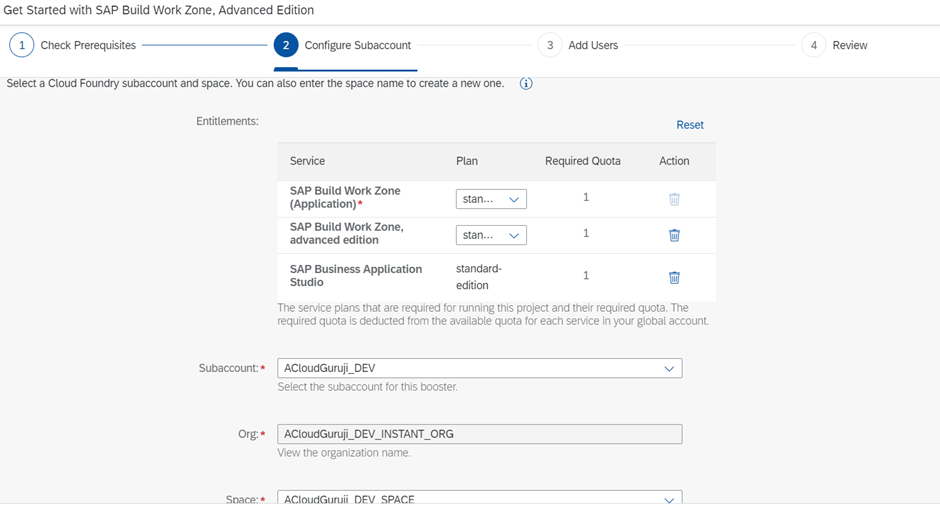Click step 3 circle icon
Screen dimensions: 940x505
549,46
